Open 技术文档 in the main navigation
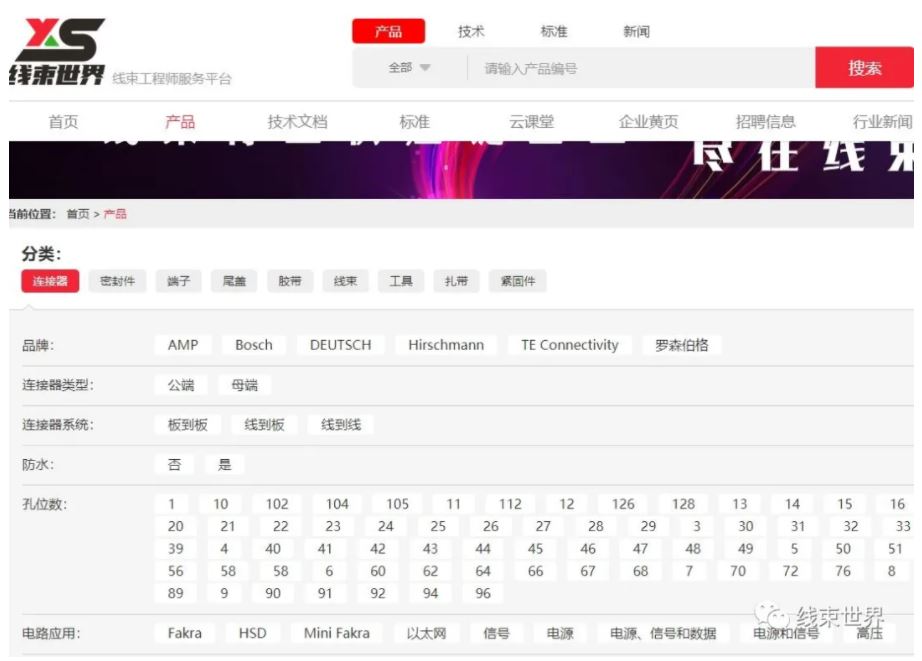The height and width of the screenshot is (661, 922). (297, 122)
